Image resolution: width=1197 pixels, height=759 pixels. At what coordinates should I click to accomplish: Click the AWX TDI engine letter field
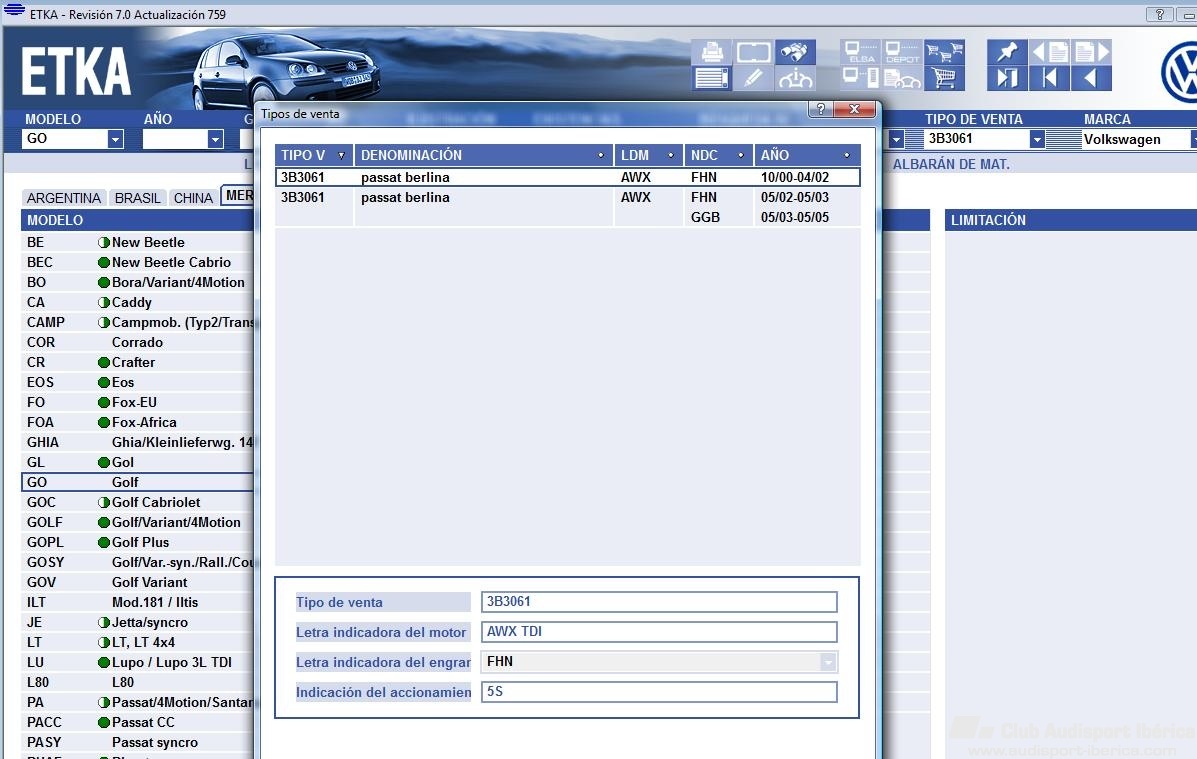click(659, 631)
